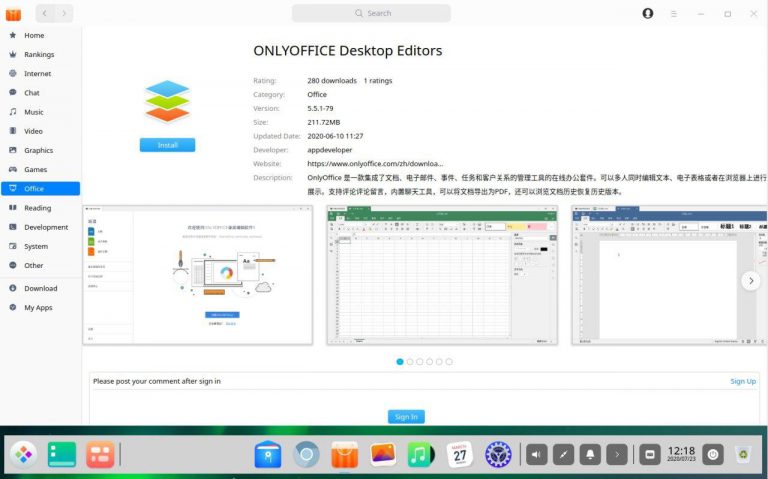The image size is (768, 479).
Task: Select the third screenshot pager dot
Action: coord(420,361)
